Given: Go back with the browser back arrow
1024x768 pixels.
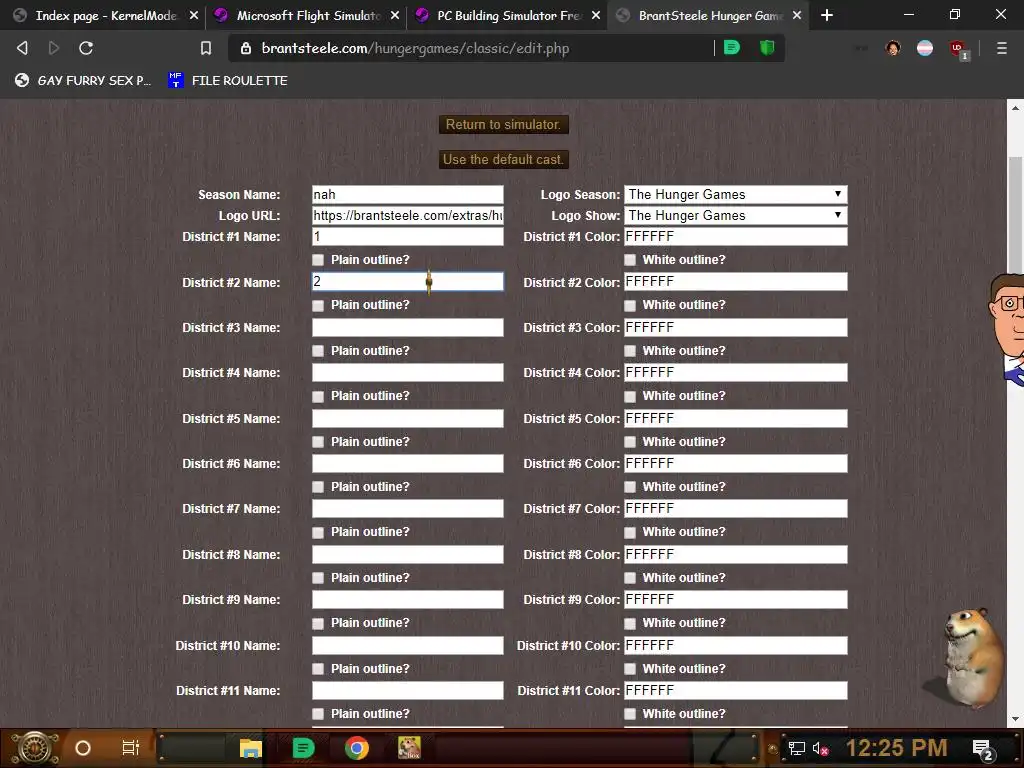Looking at the screenshot, I should coord(22,48).
